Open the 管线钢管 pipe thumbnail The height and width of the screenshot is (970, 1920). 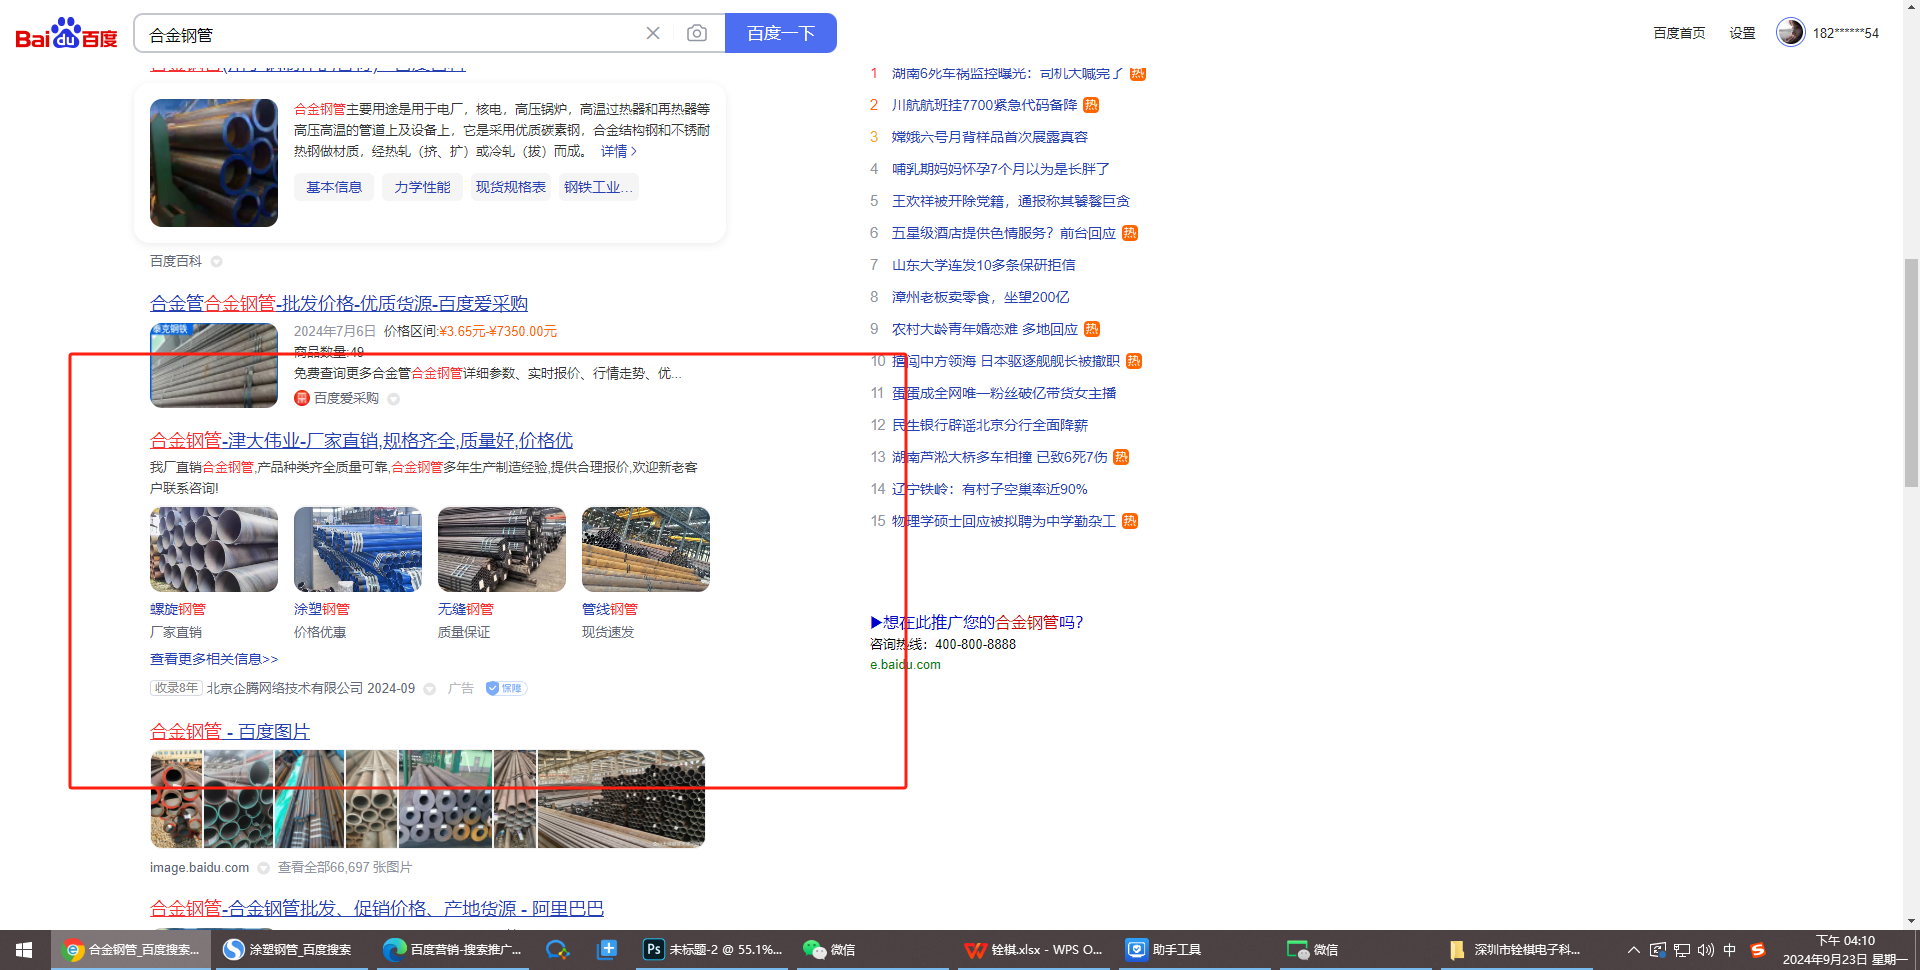[646, 549]
